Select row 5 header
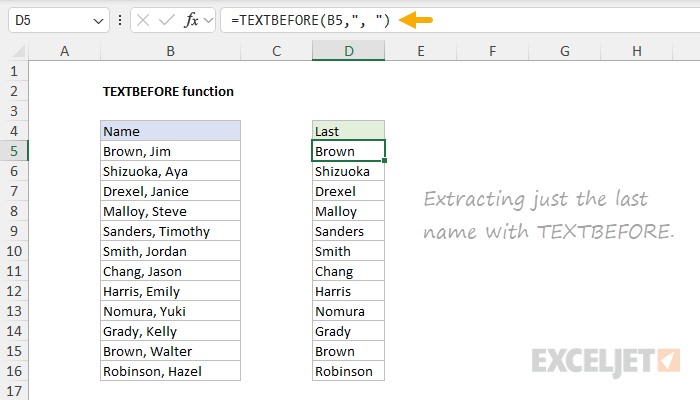 click(x=14, y=151)
